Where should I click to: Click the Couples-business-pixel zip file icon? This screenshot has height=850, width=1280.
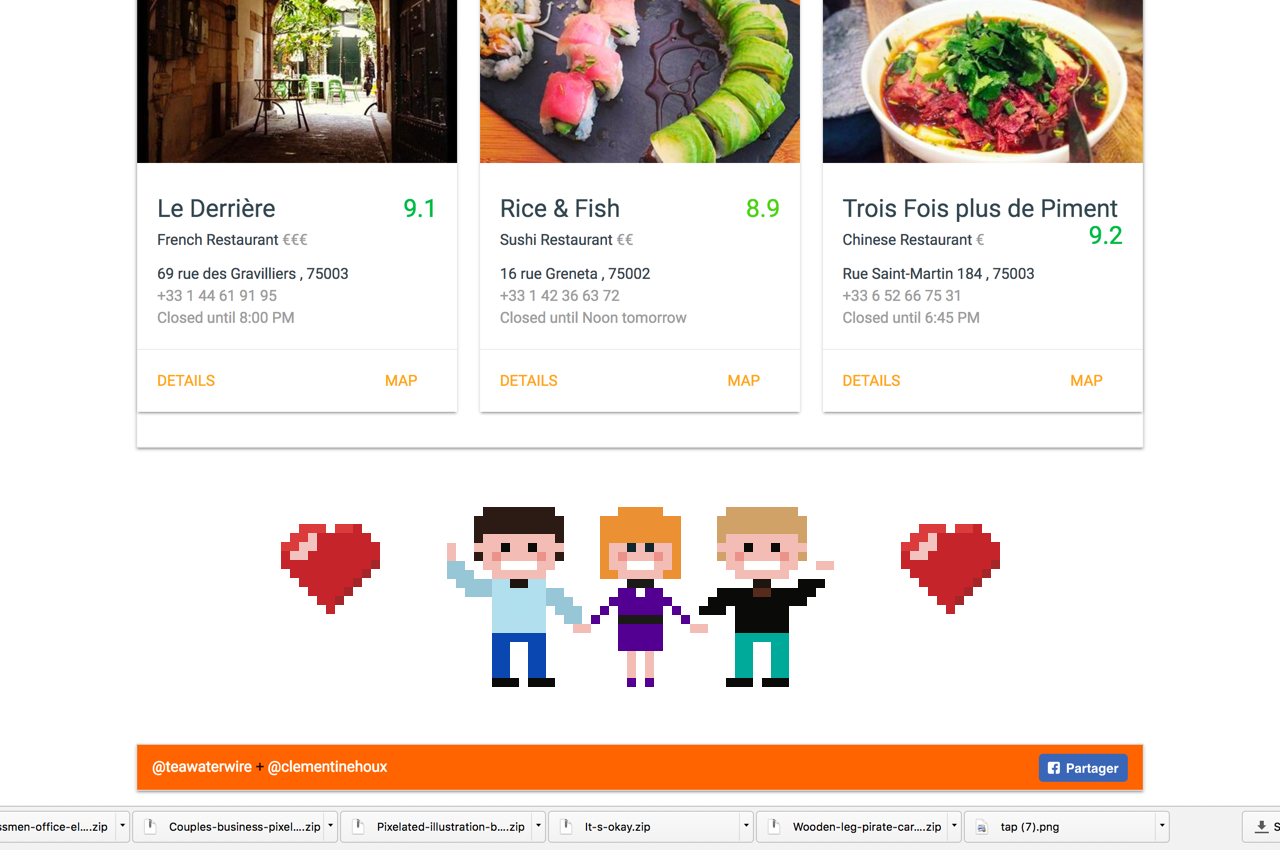click(151, 827)
